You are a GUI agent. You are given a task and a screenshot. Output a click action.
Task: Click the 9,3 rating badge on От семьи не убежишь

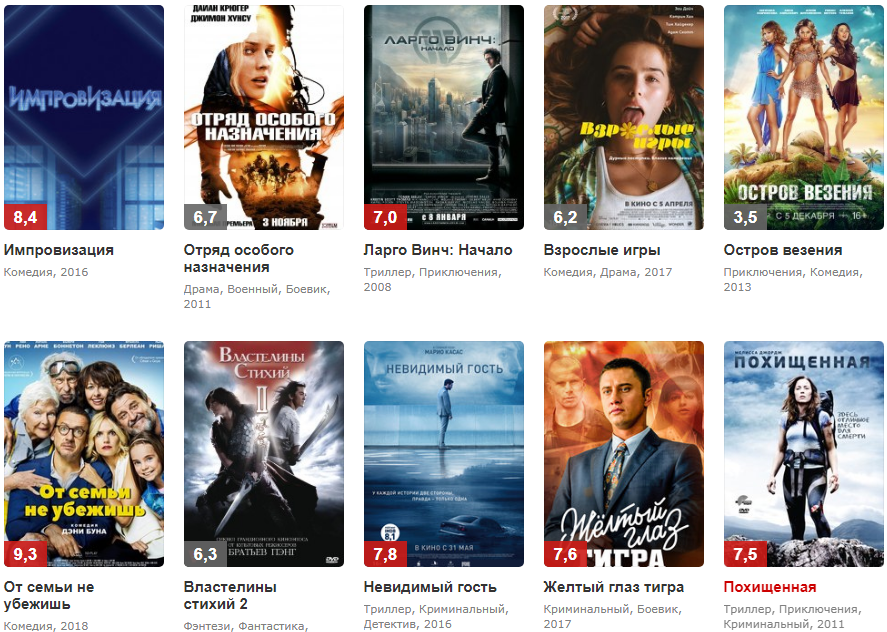[x=25, y=554]
